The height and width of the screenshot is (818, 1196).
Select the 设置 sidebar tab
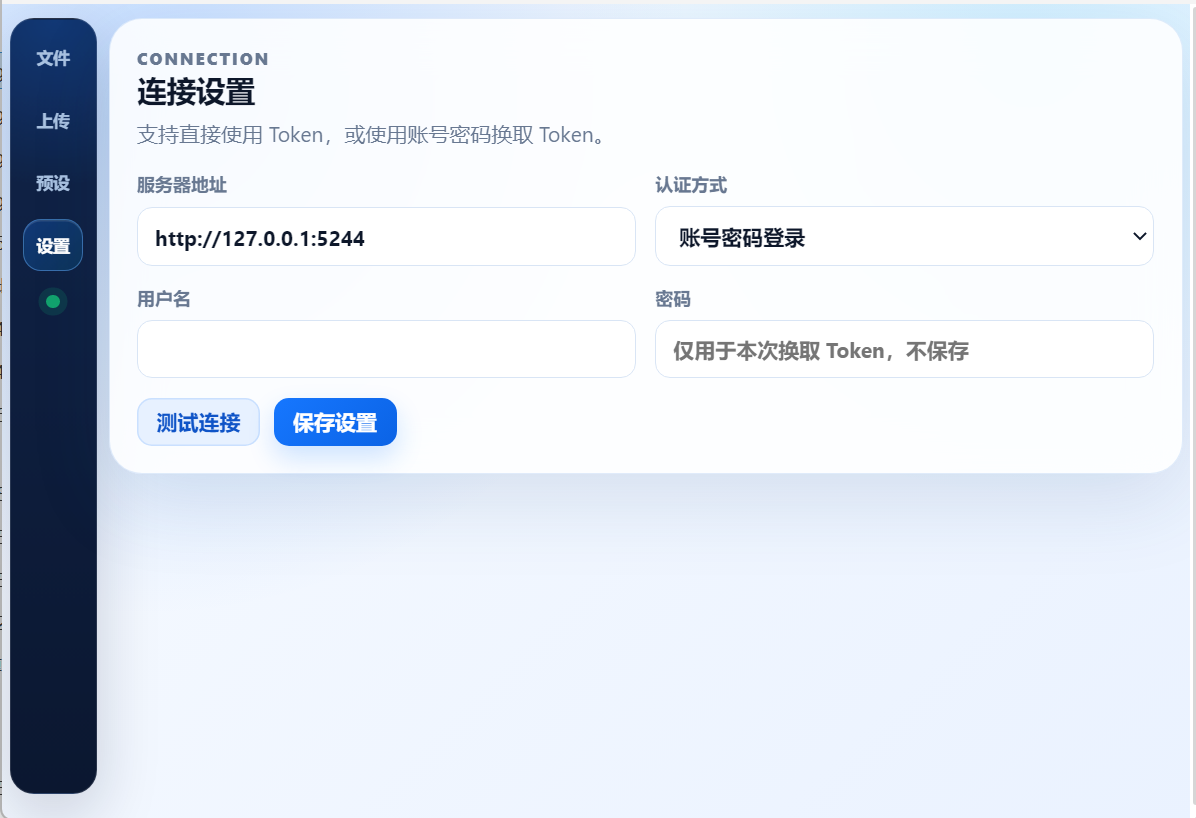53,246
